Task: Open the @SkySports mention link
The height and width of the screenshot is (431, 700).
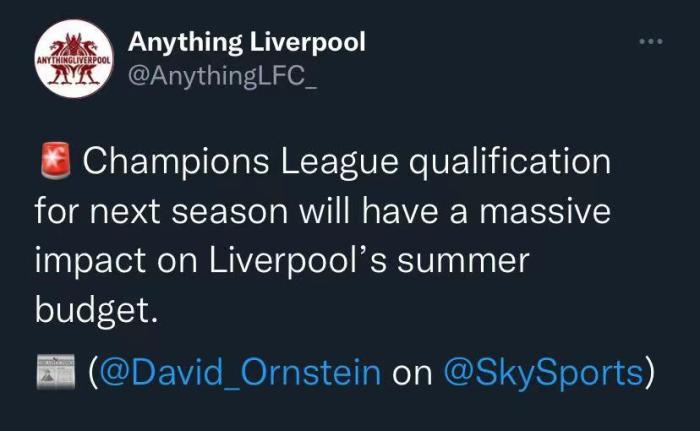Action: [540, 373]
